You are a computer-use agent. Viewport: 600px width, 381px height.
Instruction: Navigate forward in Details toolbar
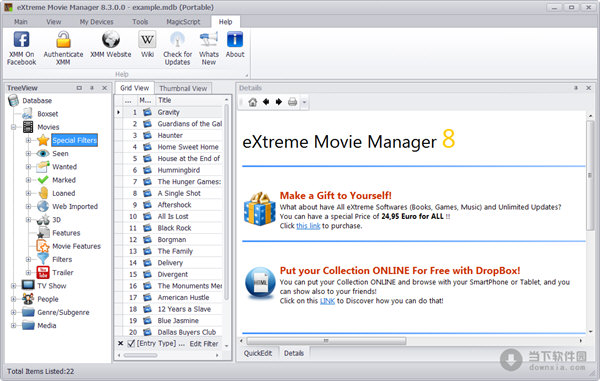click(279, 102)
